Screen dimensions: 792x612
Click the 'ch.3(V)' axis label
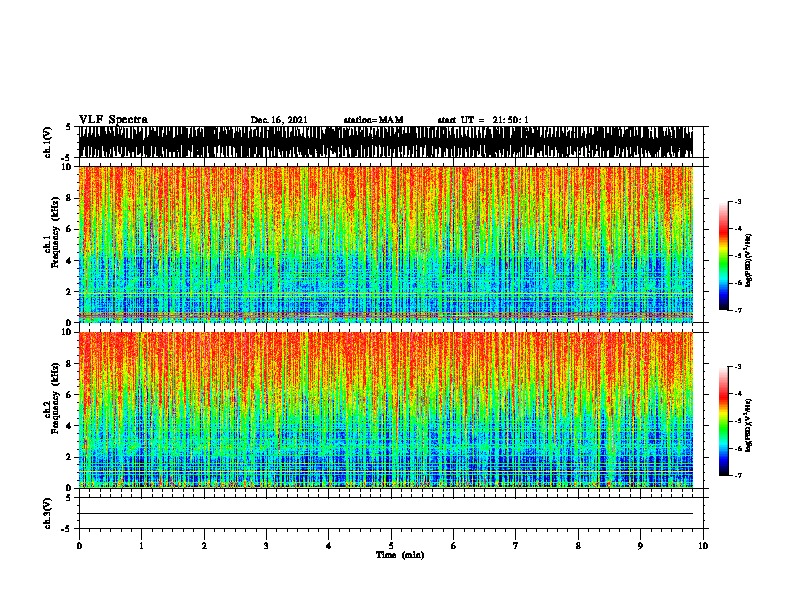point(47,513)
